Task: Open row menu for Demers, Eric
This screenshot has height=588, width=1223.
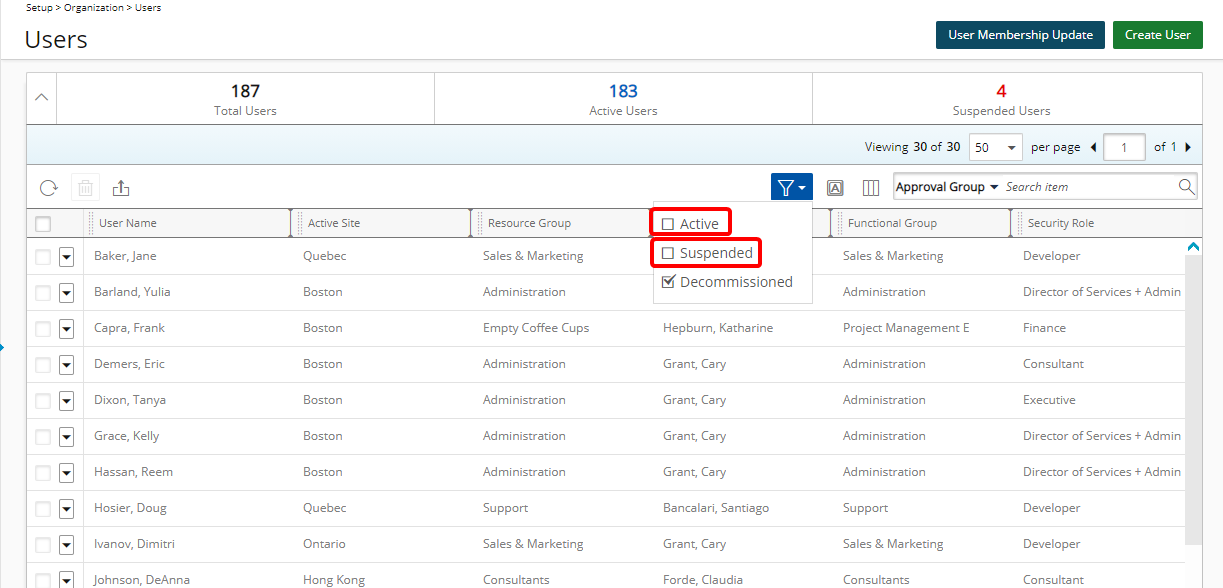Action: point(66,365)
